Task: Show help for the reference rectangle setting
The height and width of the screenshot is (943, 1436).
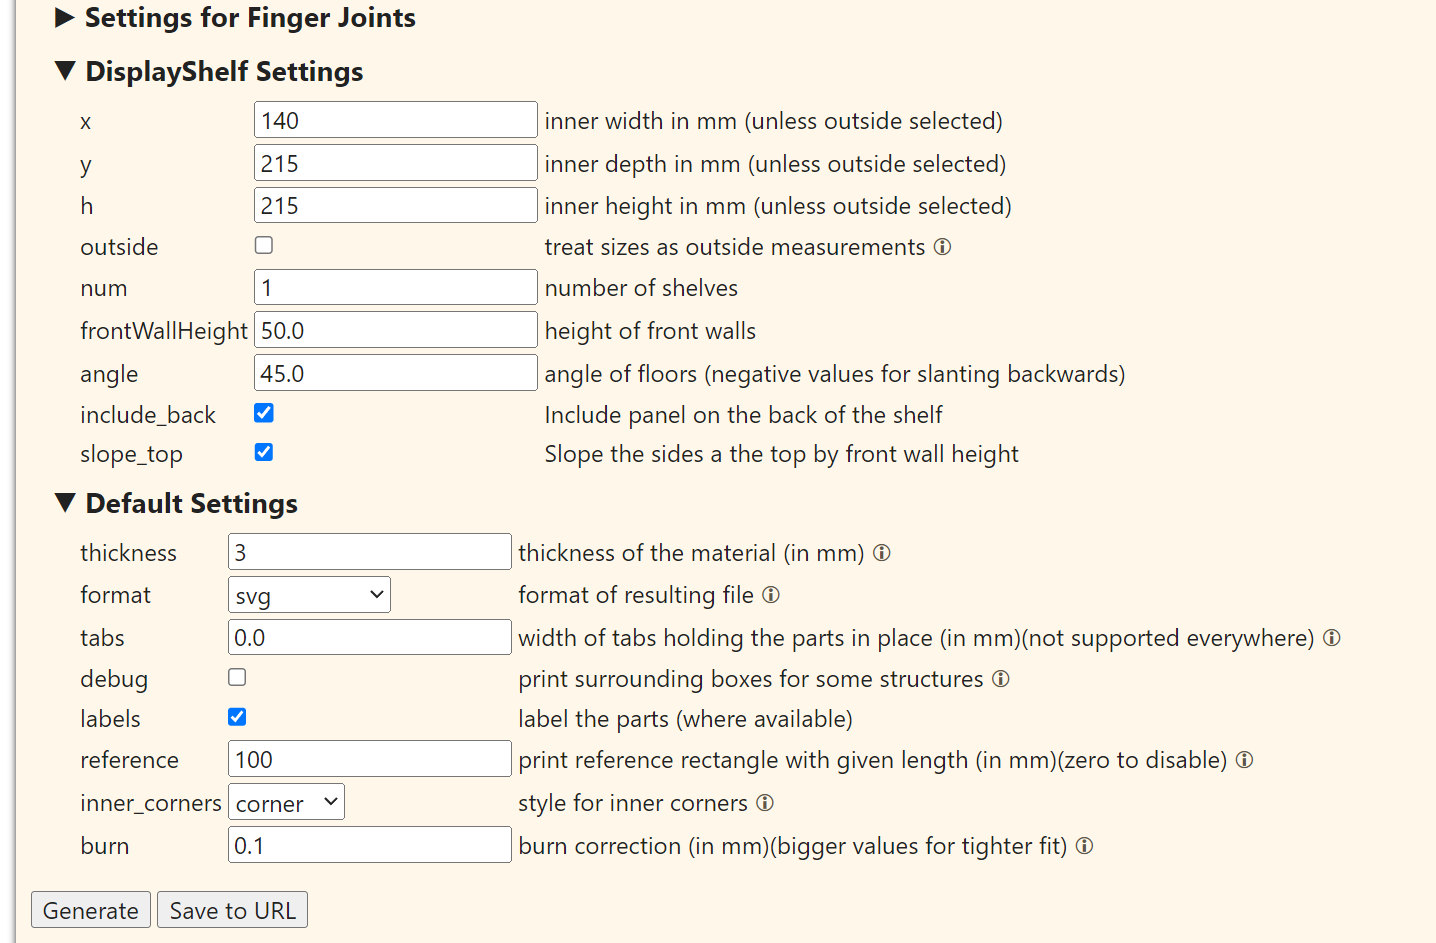Action: coord(1244,760)
